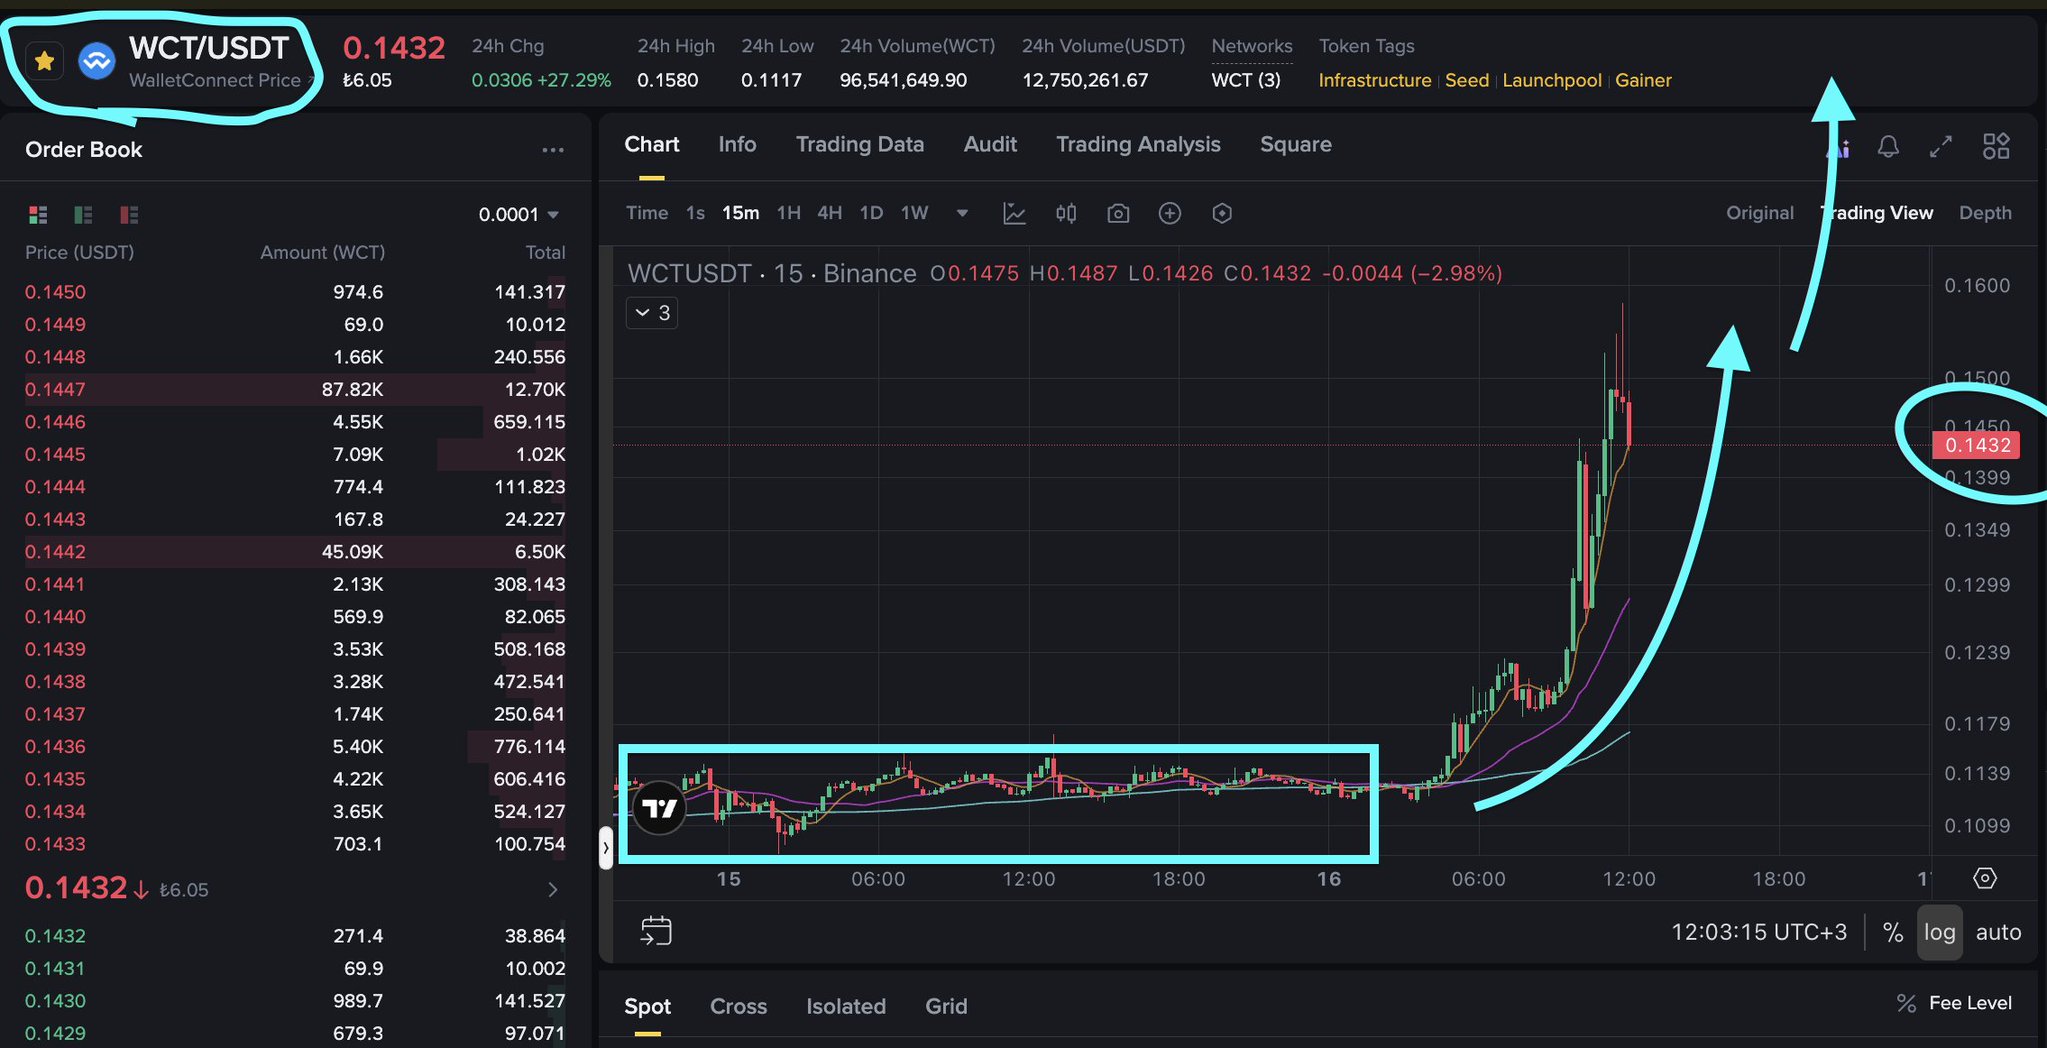
Task: Click the yellow star favorite icon
Action: (44, 62)
